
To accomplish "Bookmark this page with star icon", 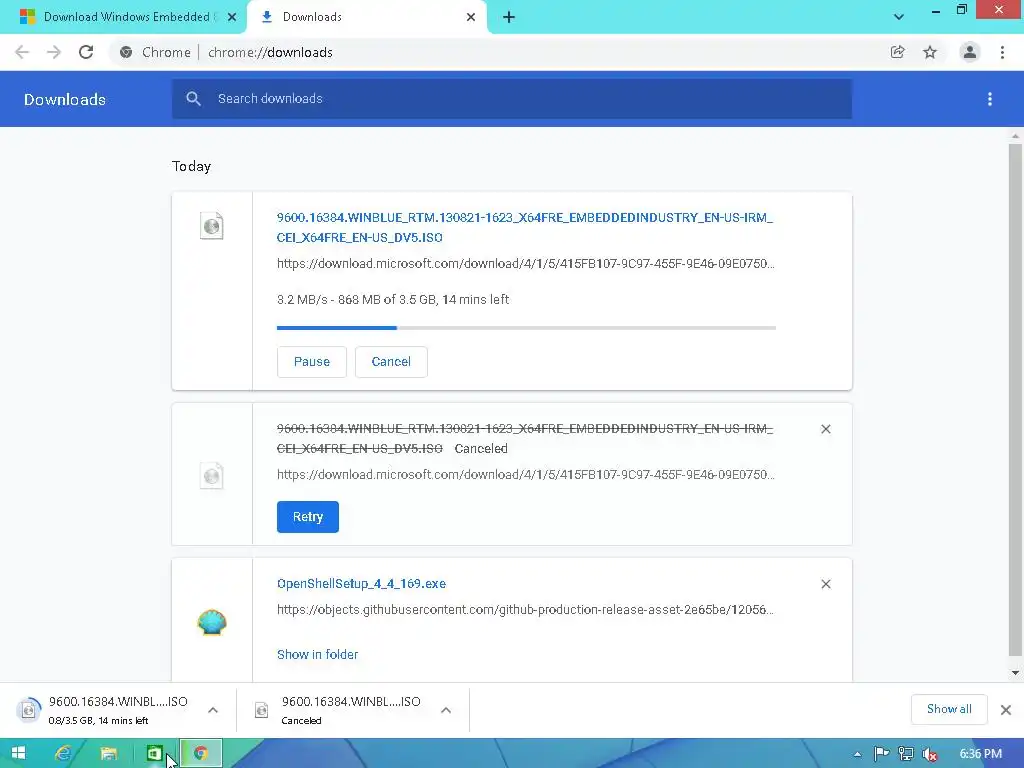I will 930,52.
